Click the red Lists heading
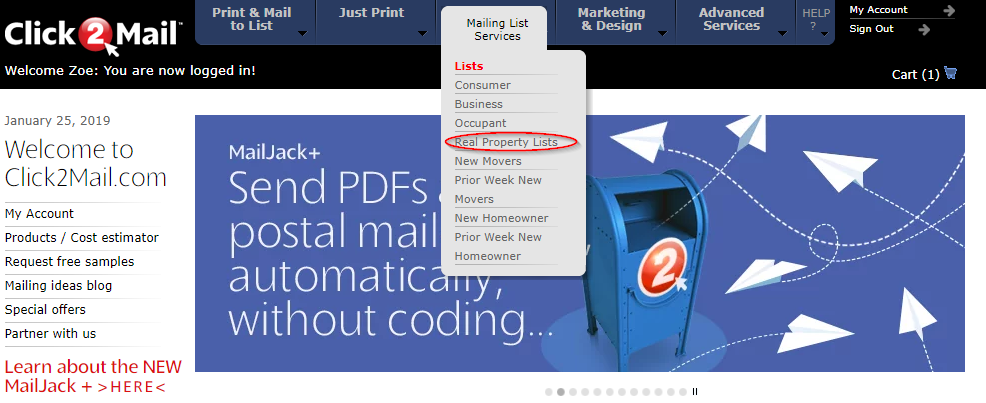Viewport: 986px width, 403px height. (x=469, y=66)
